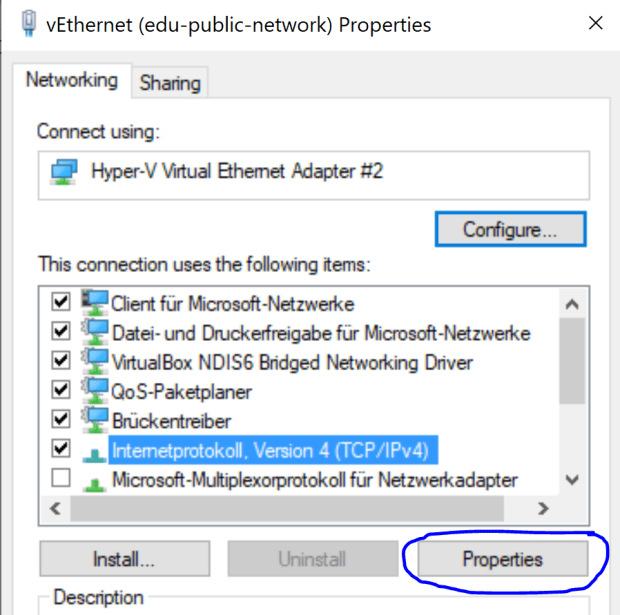Image resolution: width=620 pixels, height=615 pixels.
Task: Open adapter Configure dialog
Action: click(510, 229)
